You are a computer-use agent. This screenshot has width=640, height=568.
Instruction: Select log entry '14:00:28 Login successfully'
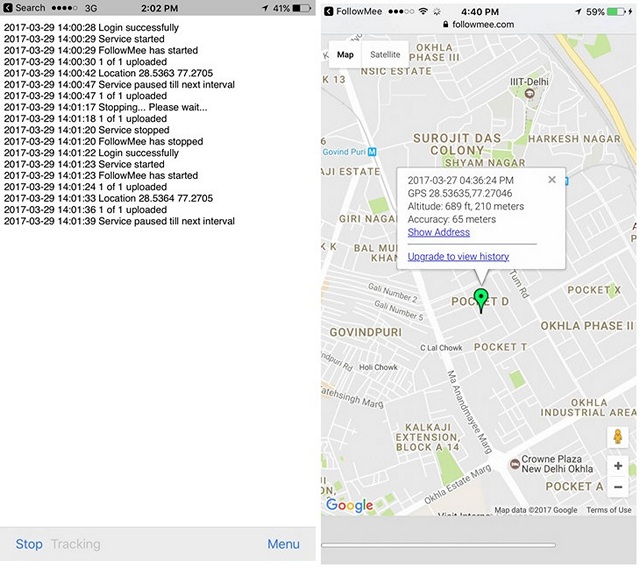(91, 27)
